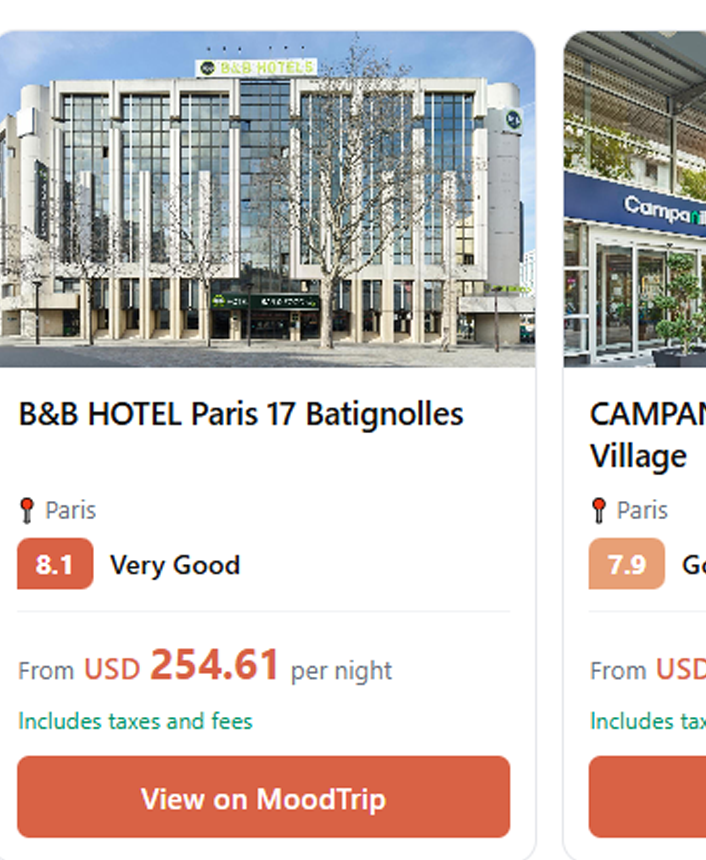Open the B&B HOTEL Paris 17 Batignolles title

241,414
